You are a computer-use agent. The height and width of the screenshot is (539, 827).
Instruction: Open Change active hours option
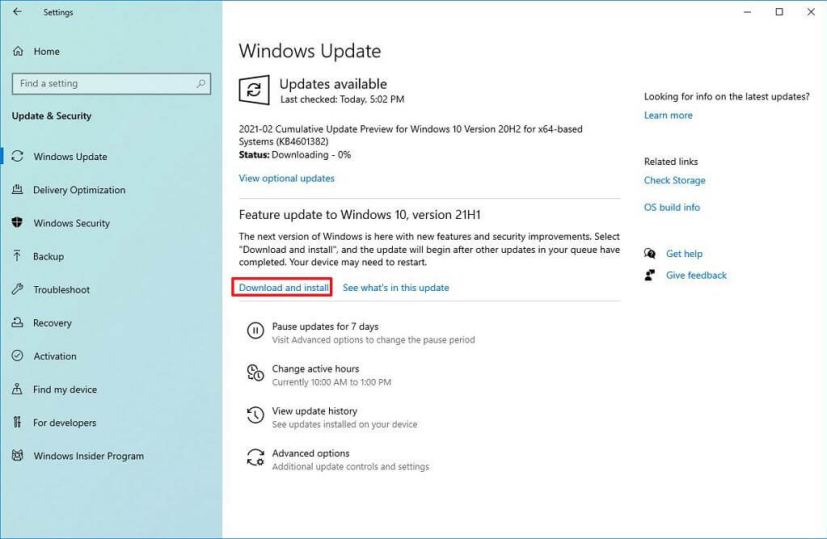click(315, 369)
